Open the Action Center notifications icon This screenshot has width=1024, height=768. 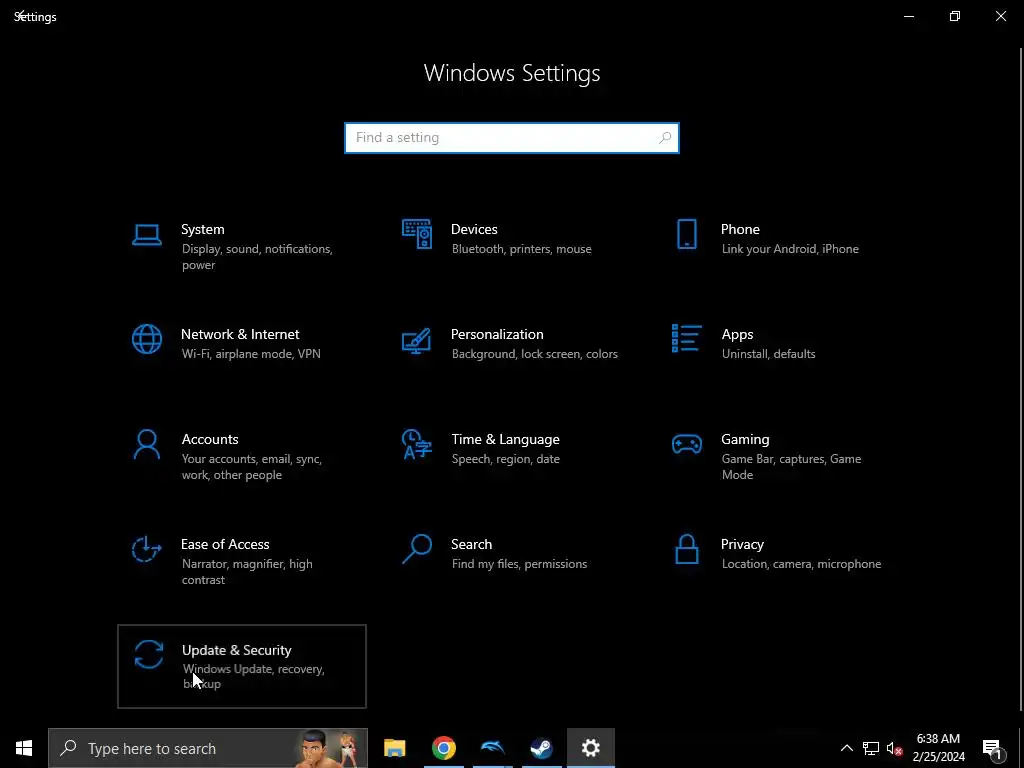[992, 748]
